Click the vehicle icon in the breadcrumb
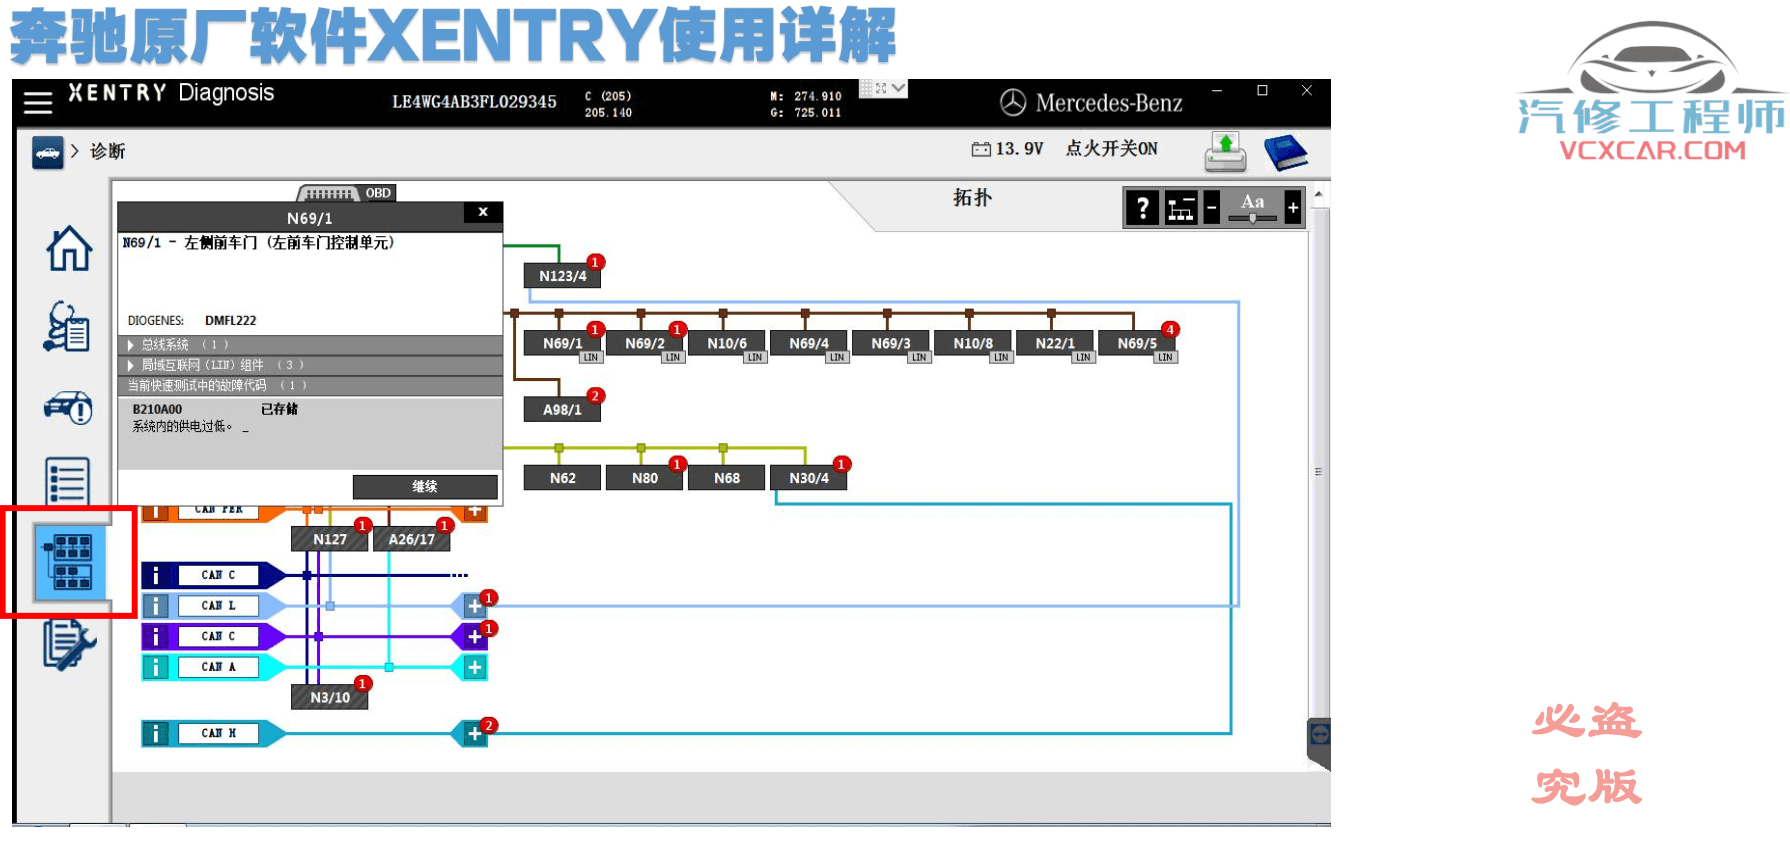The height and width of the screenshot is (856, 1790). pos(47,152)
